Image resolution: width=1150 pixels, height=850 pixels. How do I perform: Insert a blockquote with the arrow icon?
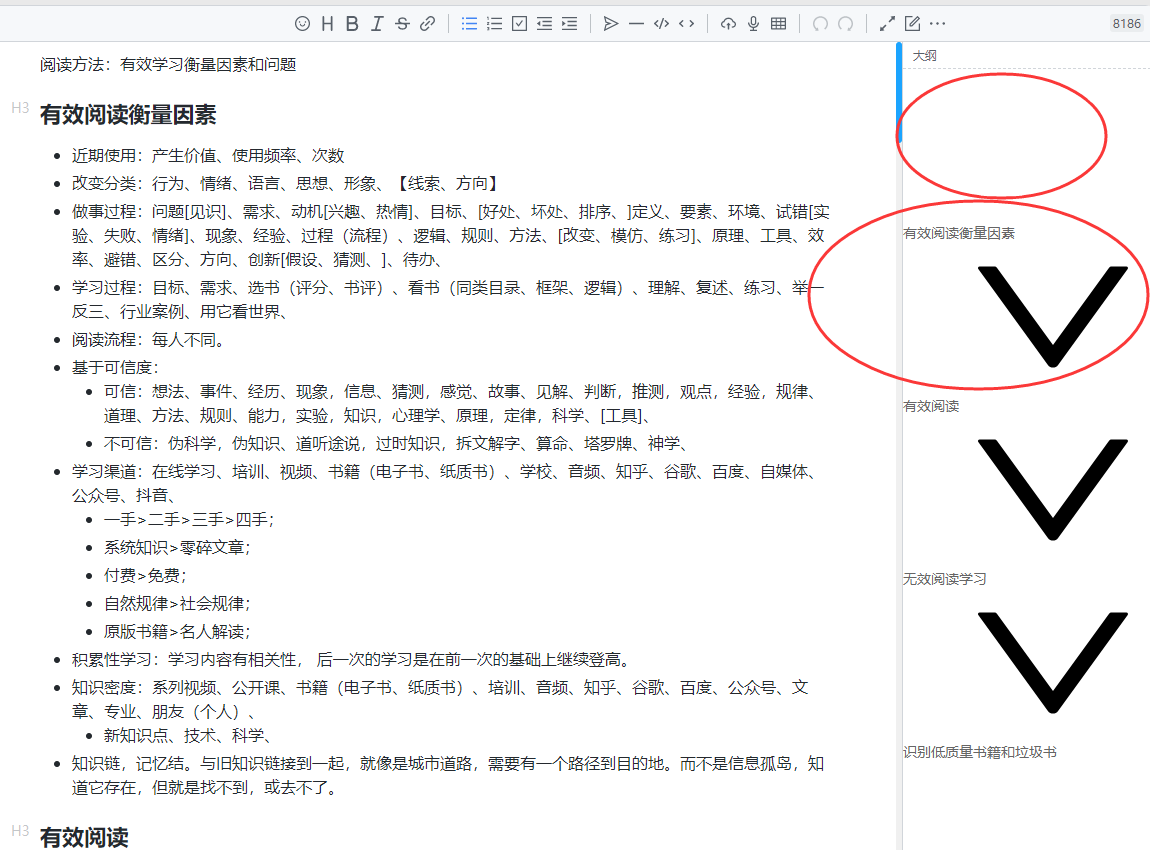tap(610, 23)
